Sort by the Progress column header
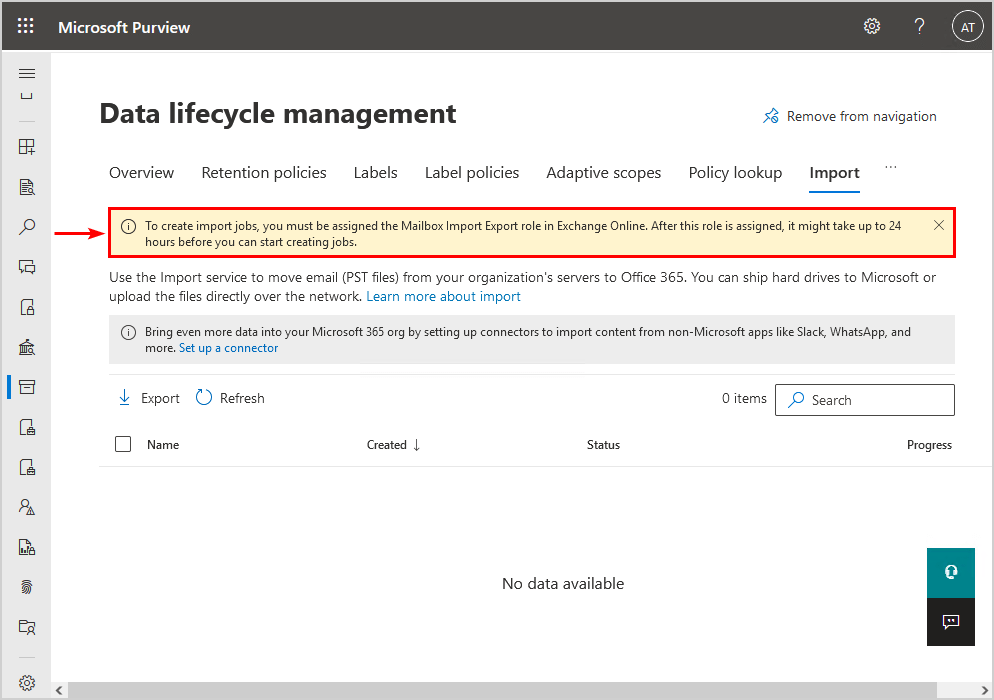The image size is (994, 700). click(929, 445)
